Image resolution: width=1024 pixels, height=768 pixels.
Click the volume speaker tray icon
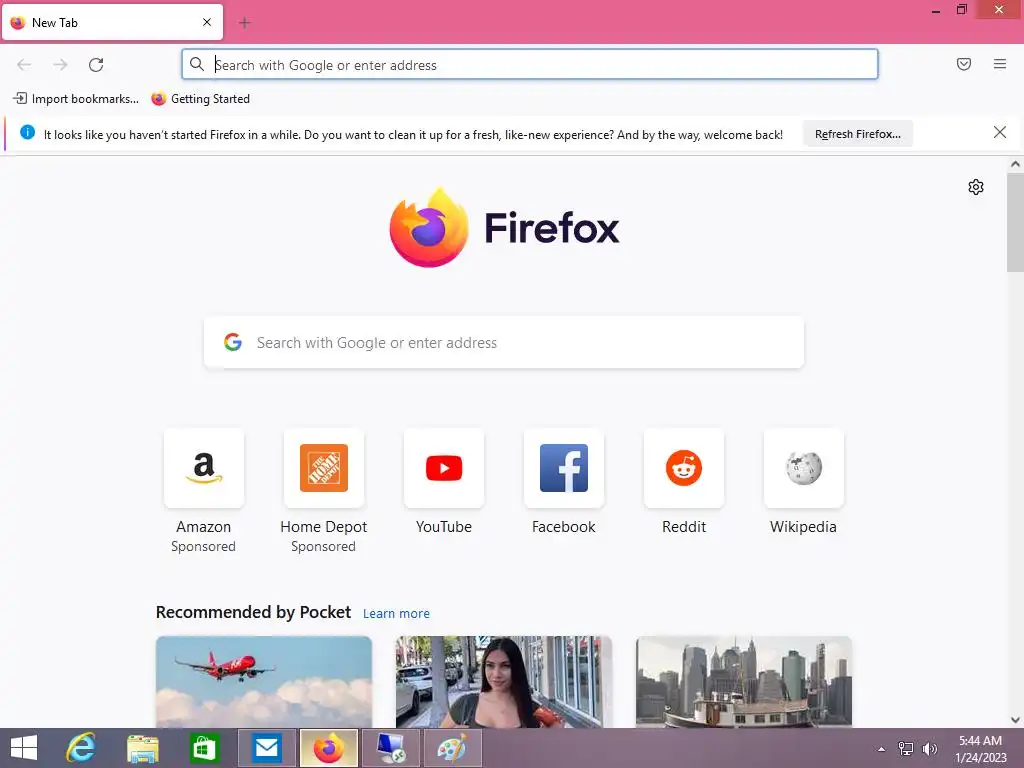tap(929, 749)
